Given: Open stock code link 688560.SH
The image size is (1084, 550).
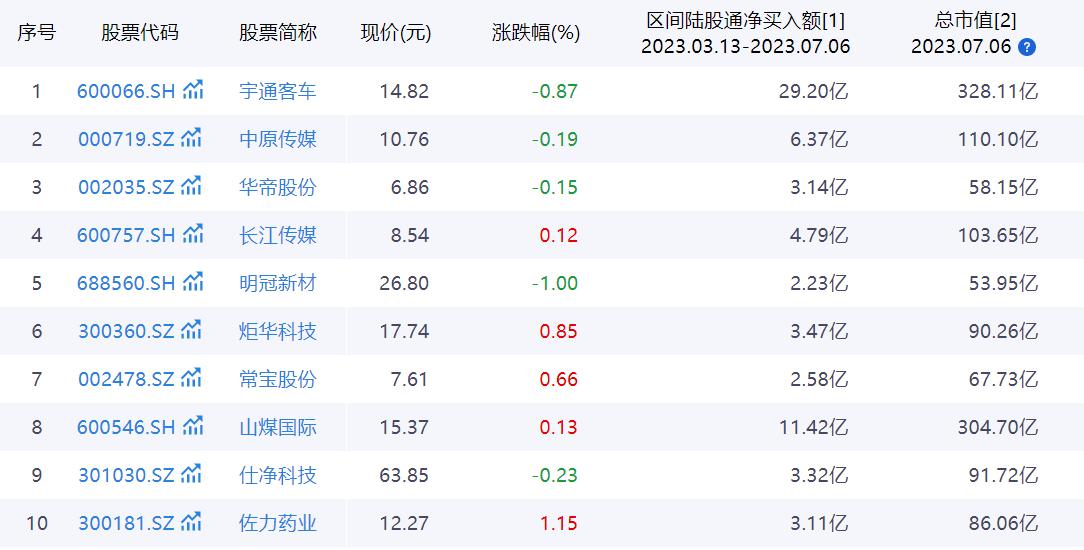Looking at the screenshot, I should coord(127,283).
